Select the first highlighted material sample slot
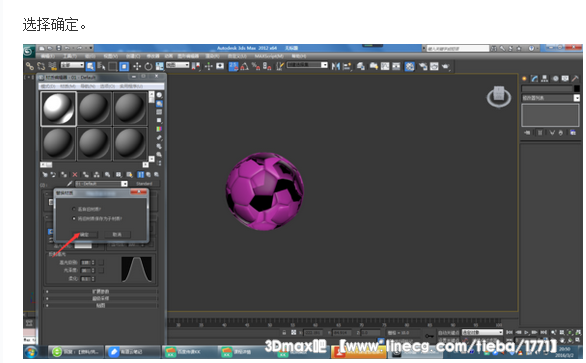586x363 pixels. pyautogui.click(x=59, y=109)
